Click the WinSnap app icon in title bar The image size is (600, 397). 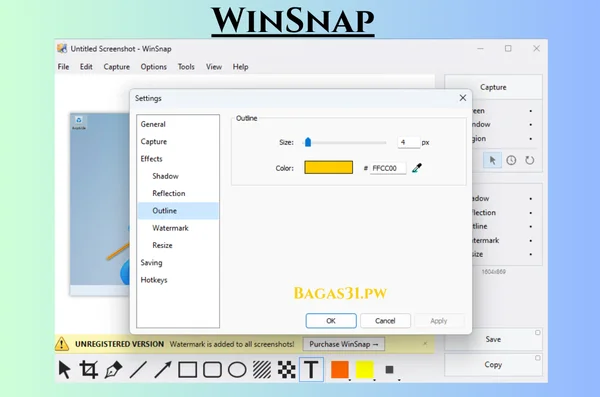point(62,48)
